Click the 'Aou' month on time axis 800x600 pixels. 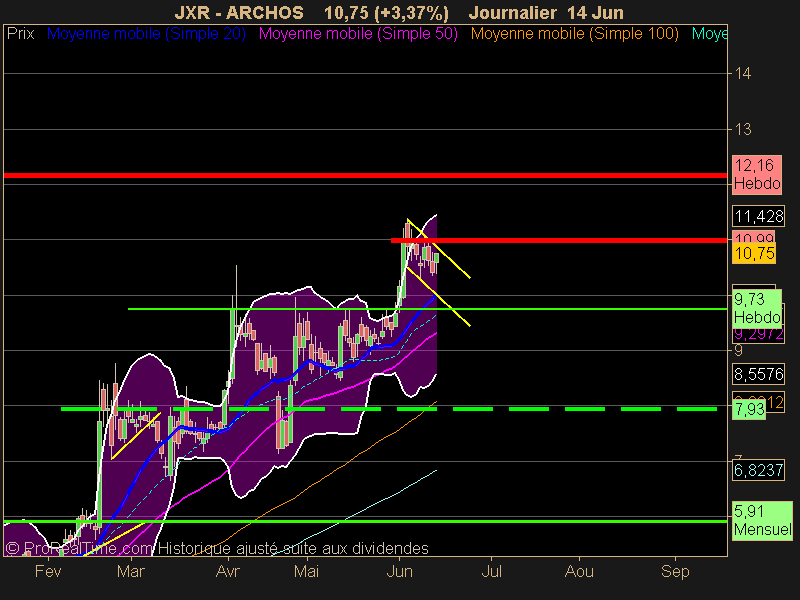[x=579, y=571]
